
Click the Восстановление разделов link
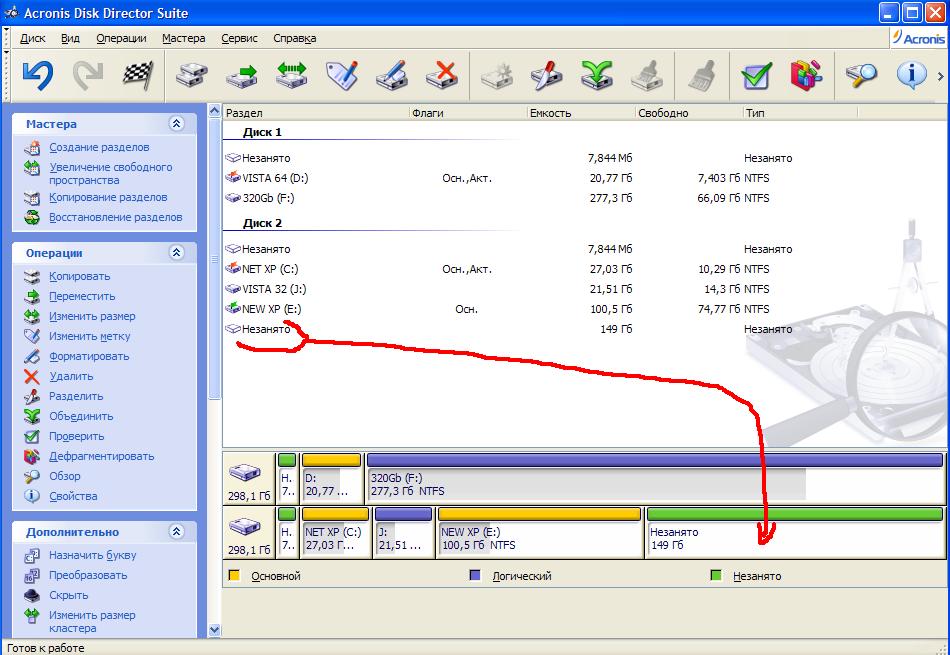click(x=116, y=218)
